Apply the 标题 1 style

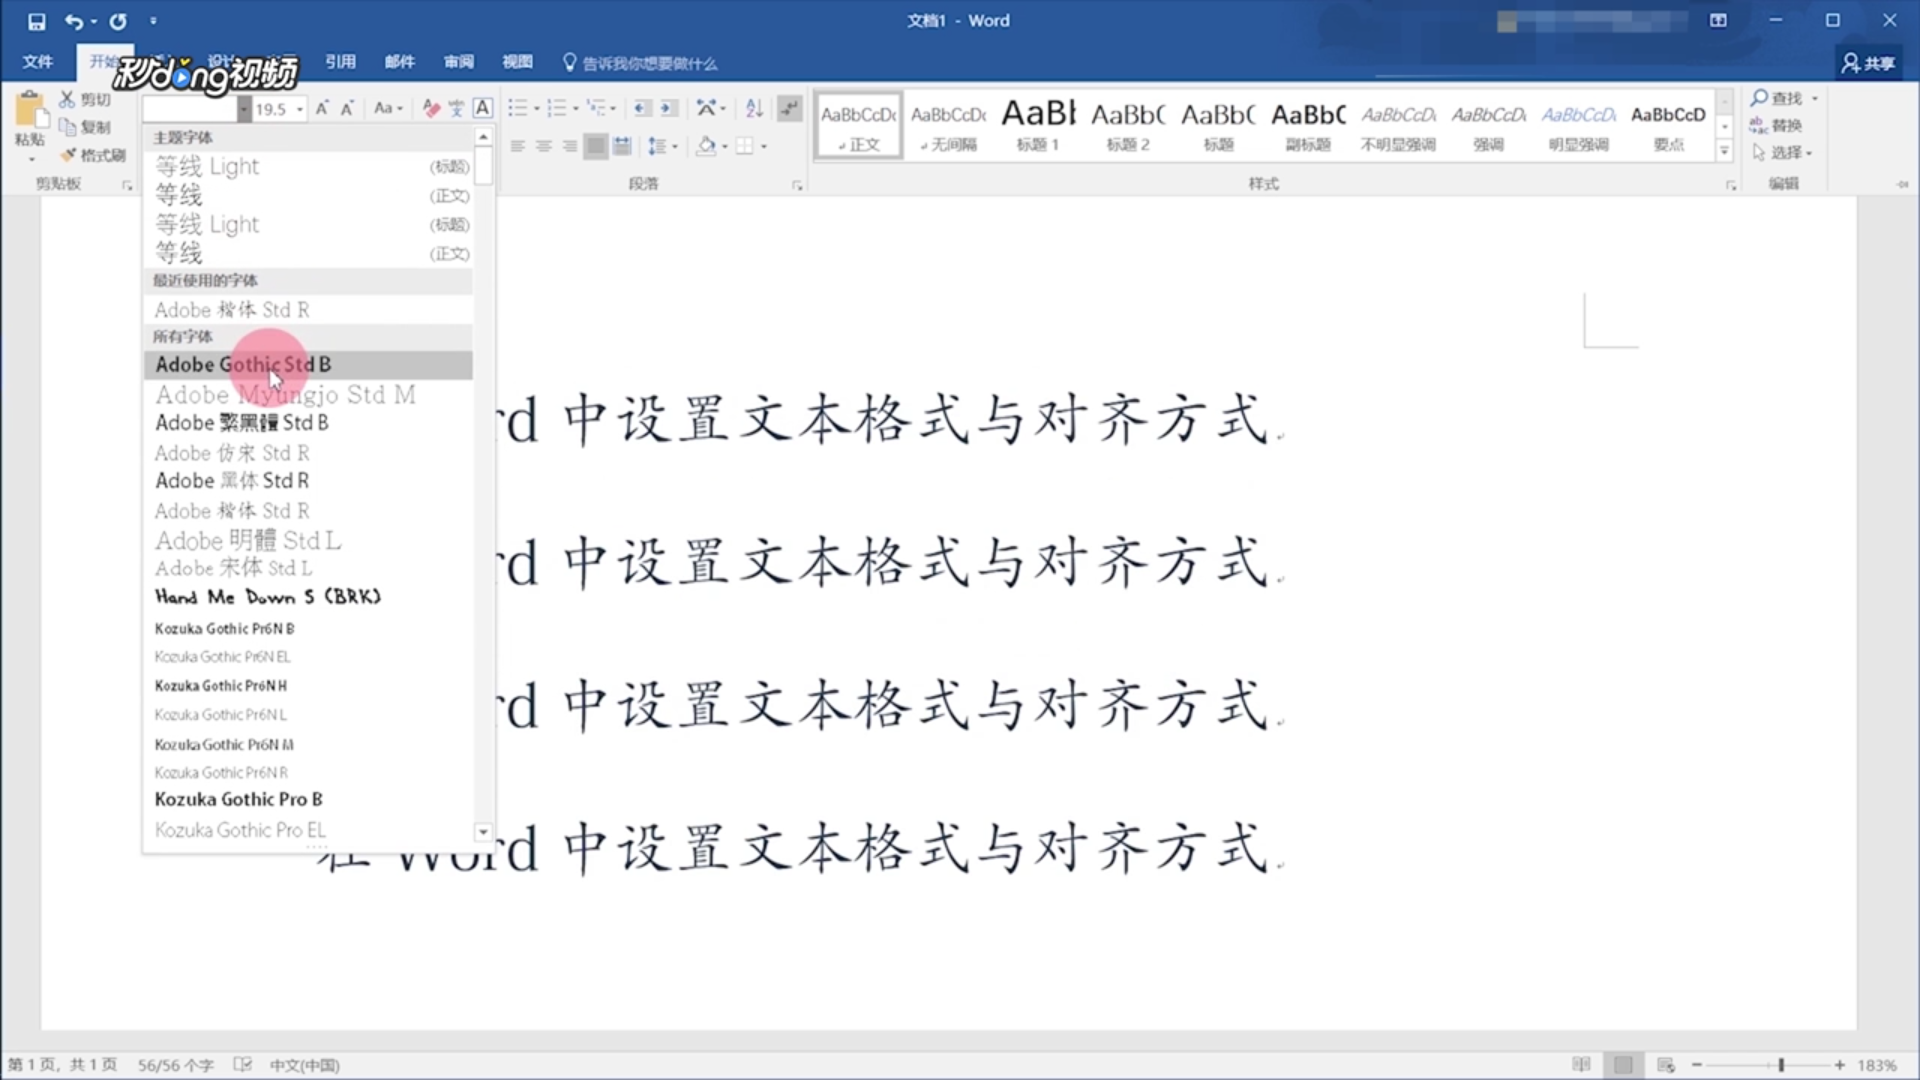1037,125
